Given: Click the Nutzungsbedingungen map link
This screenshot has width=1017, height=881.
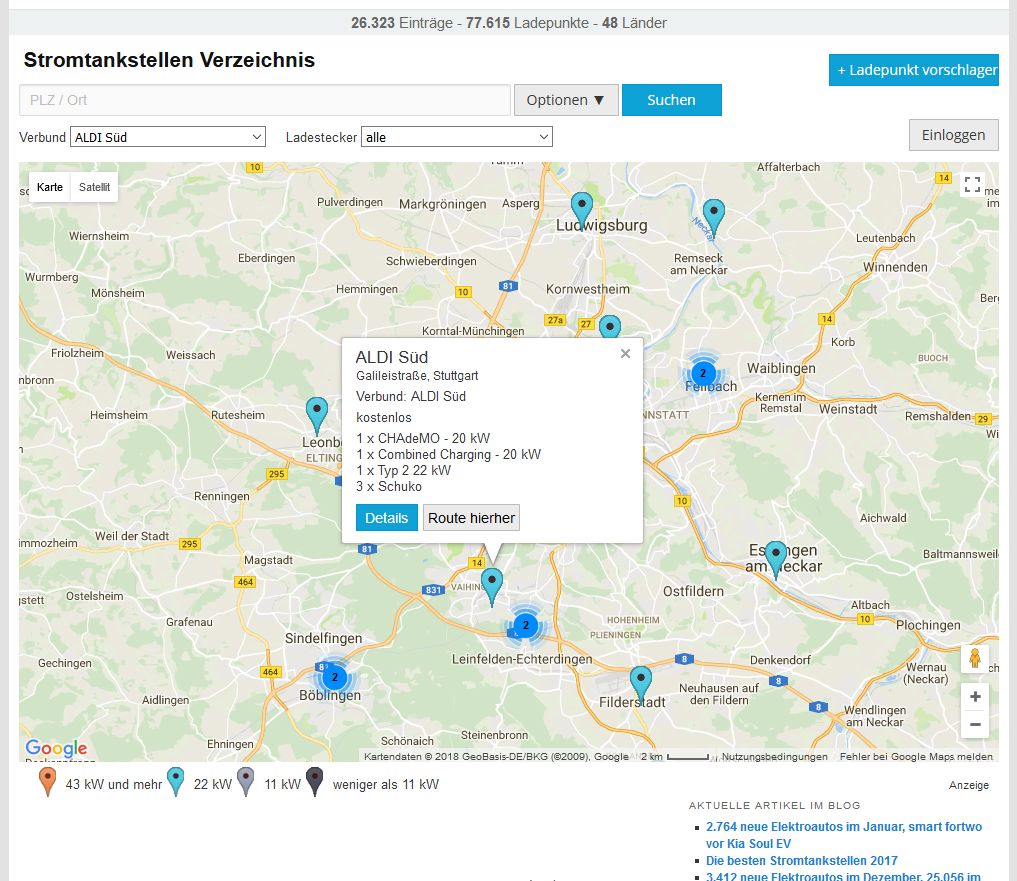Looking at the screenshot, I should (774, 756).
